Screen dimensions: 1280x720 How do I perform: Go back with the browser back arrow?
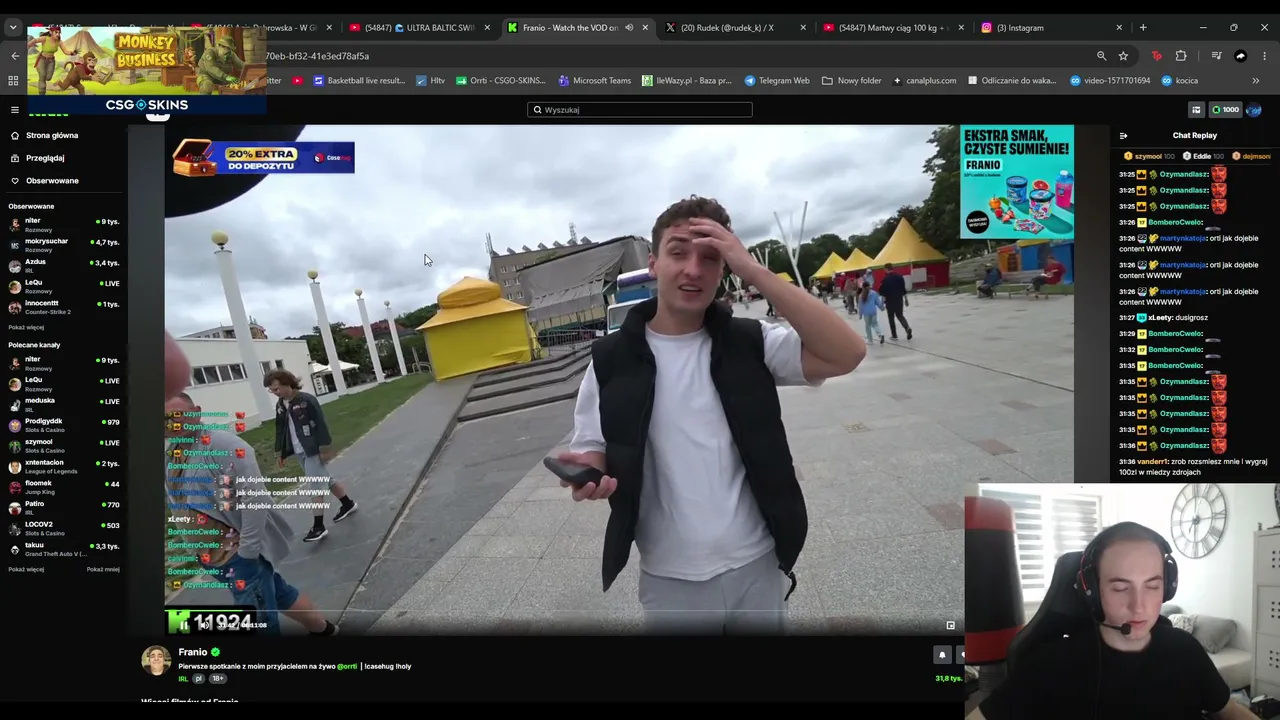tap(15, 56)
